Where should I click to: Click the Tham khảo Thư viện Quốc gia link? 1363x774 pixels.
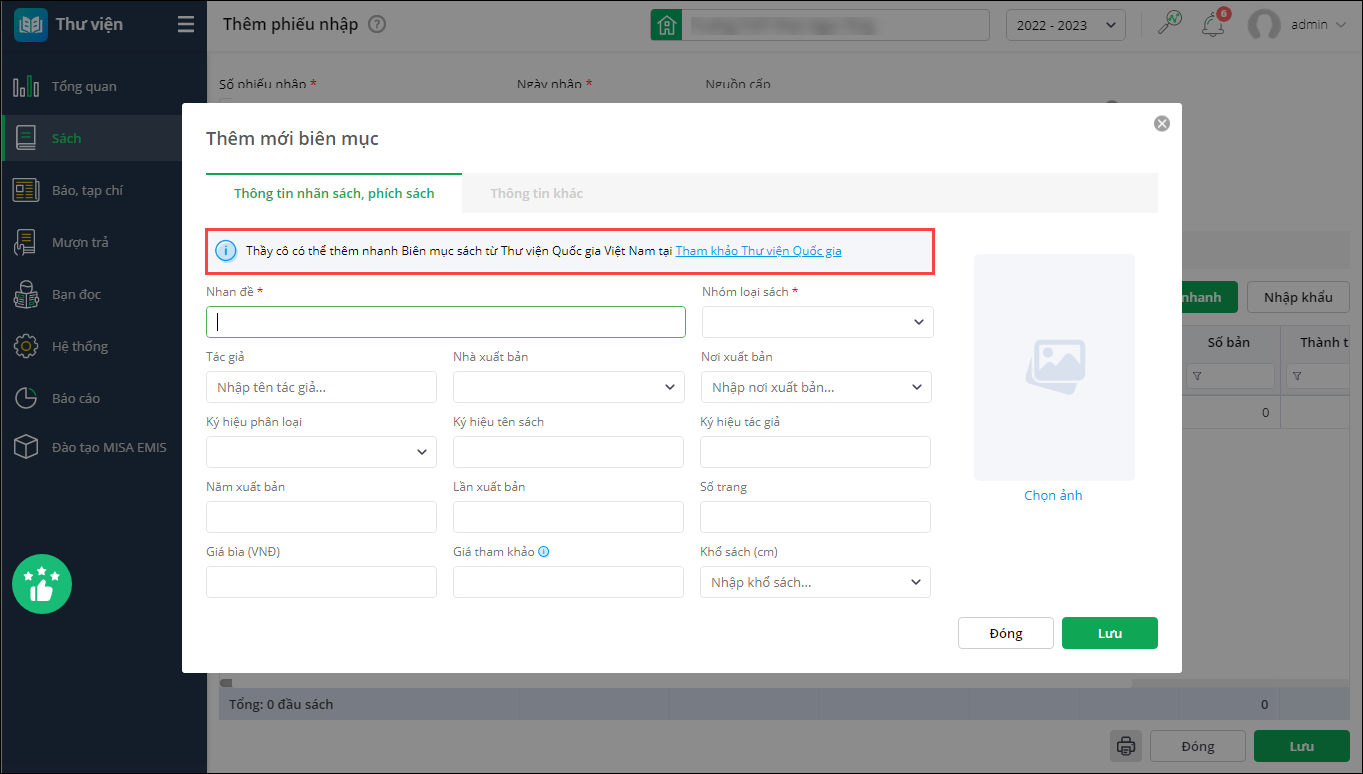tap(758, 251)
